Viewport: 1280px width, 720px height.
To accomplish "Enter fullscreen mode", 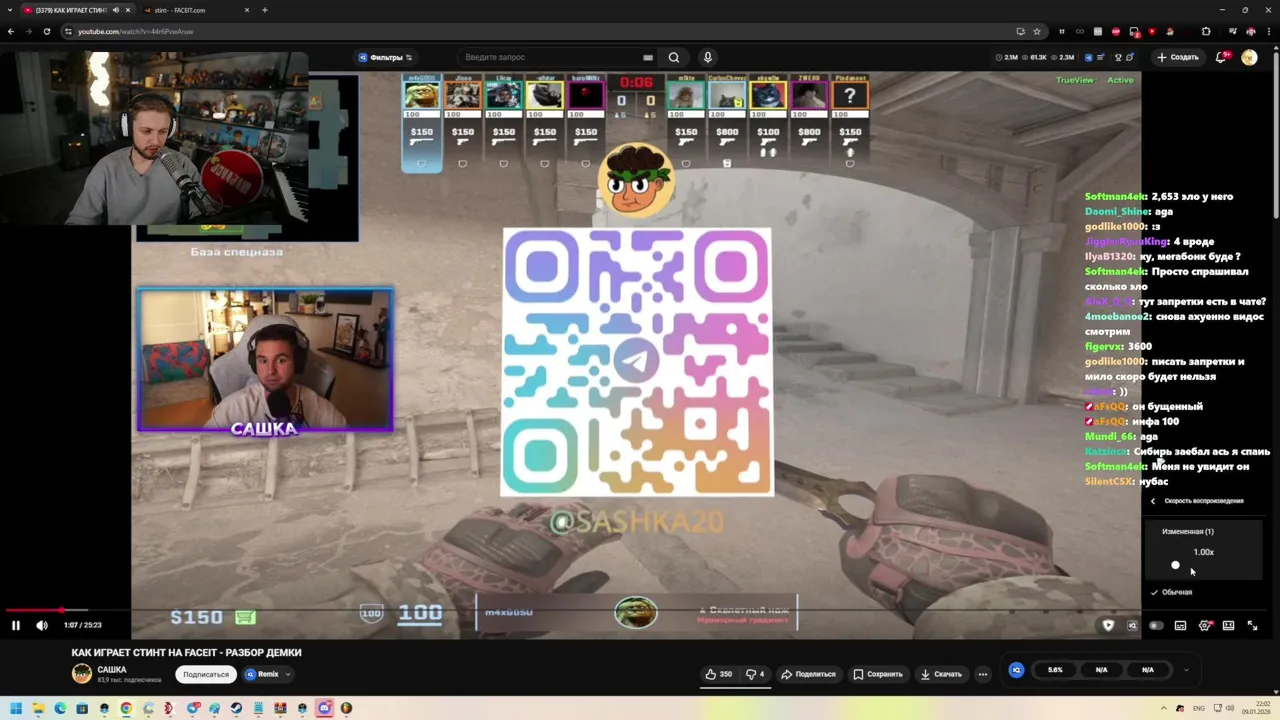I will point(1252,625).
